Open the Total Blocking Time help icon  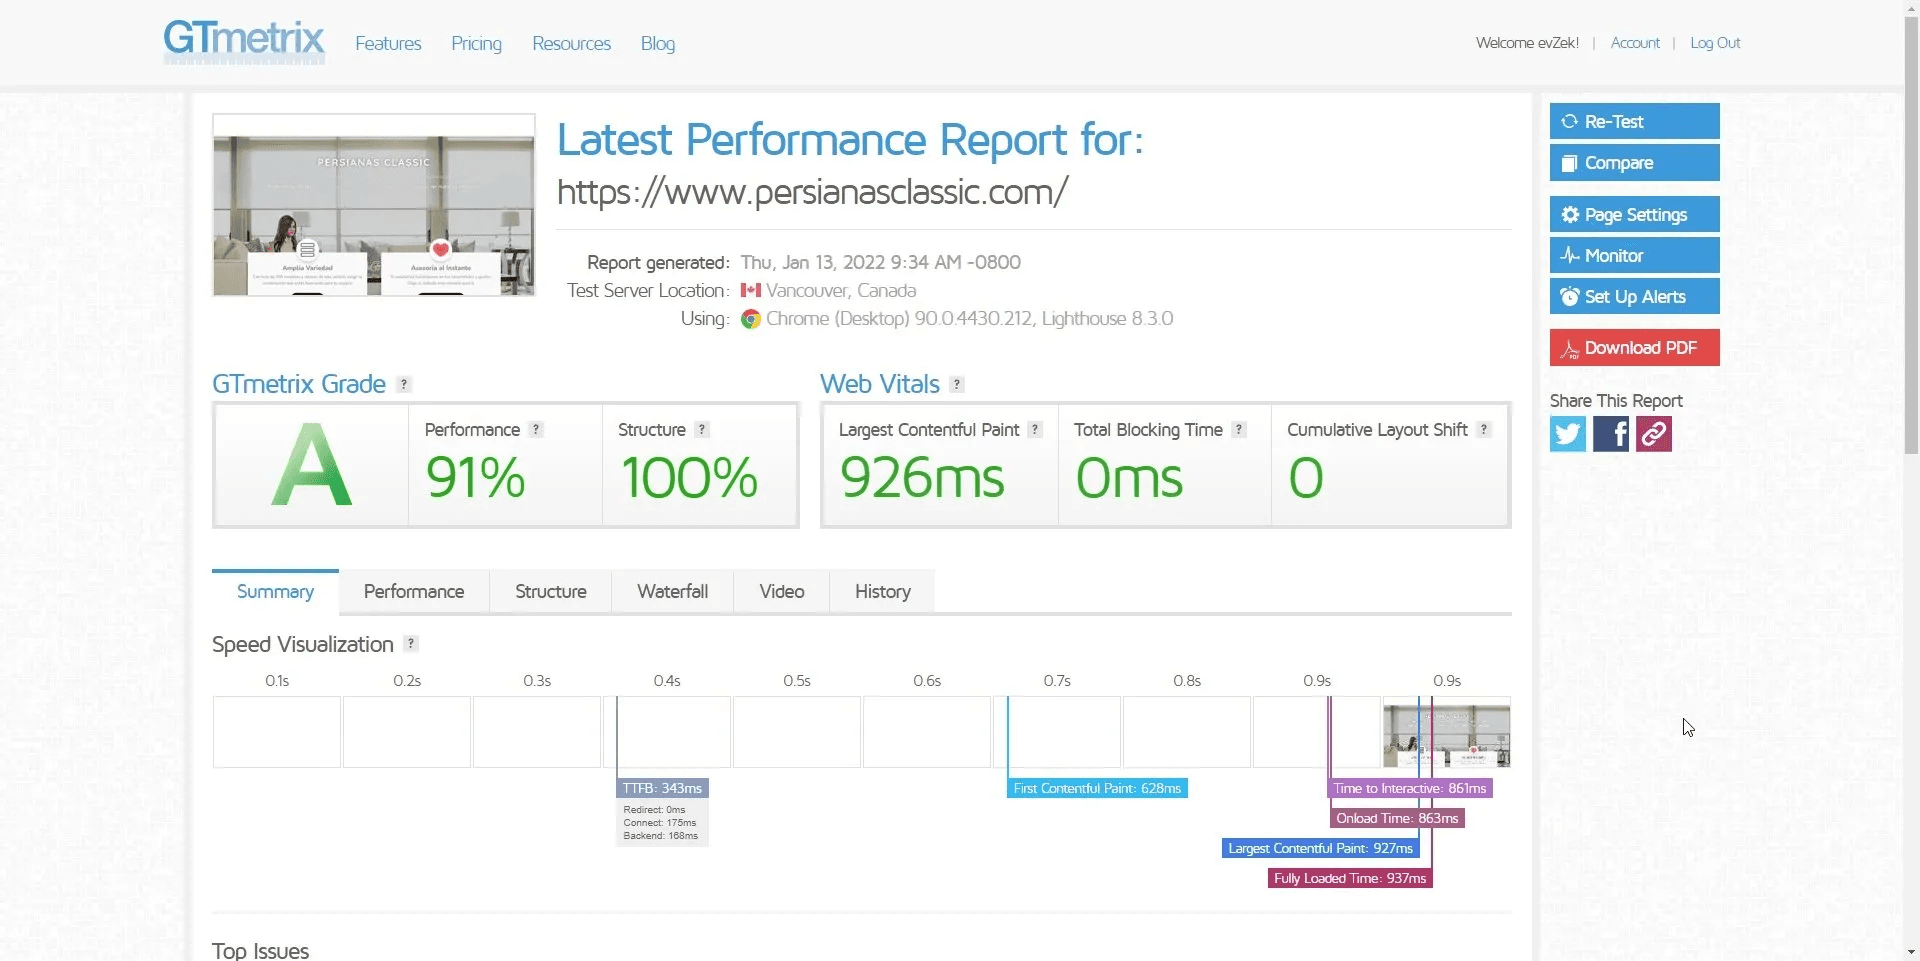point(1240,429)
